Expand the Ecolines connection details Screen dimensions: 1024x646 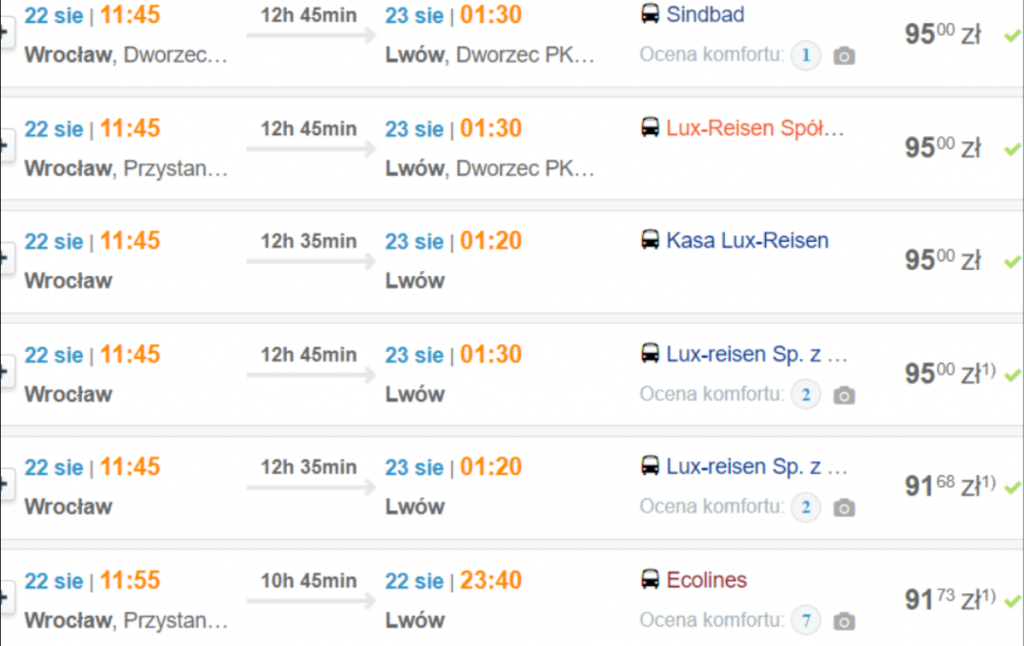[x=3, y=600]
